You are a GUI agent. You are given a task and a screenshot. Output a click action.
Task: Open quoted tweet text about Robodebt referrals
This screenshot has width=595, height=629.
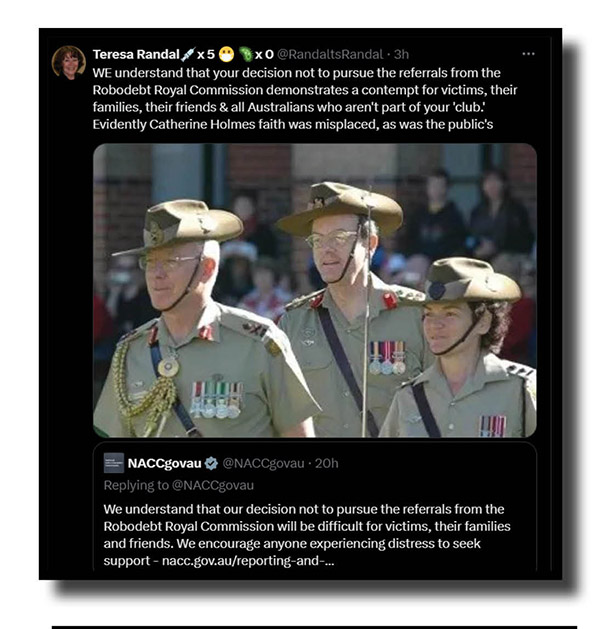coord(307,535)
